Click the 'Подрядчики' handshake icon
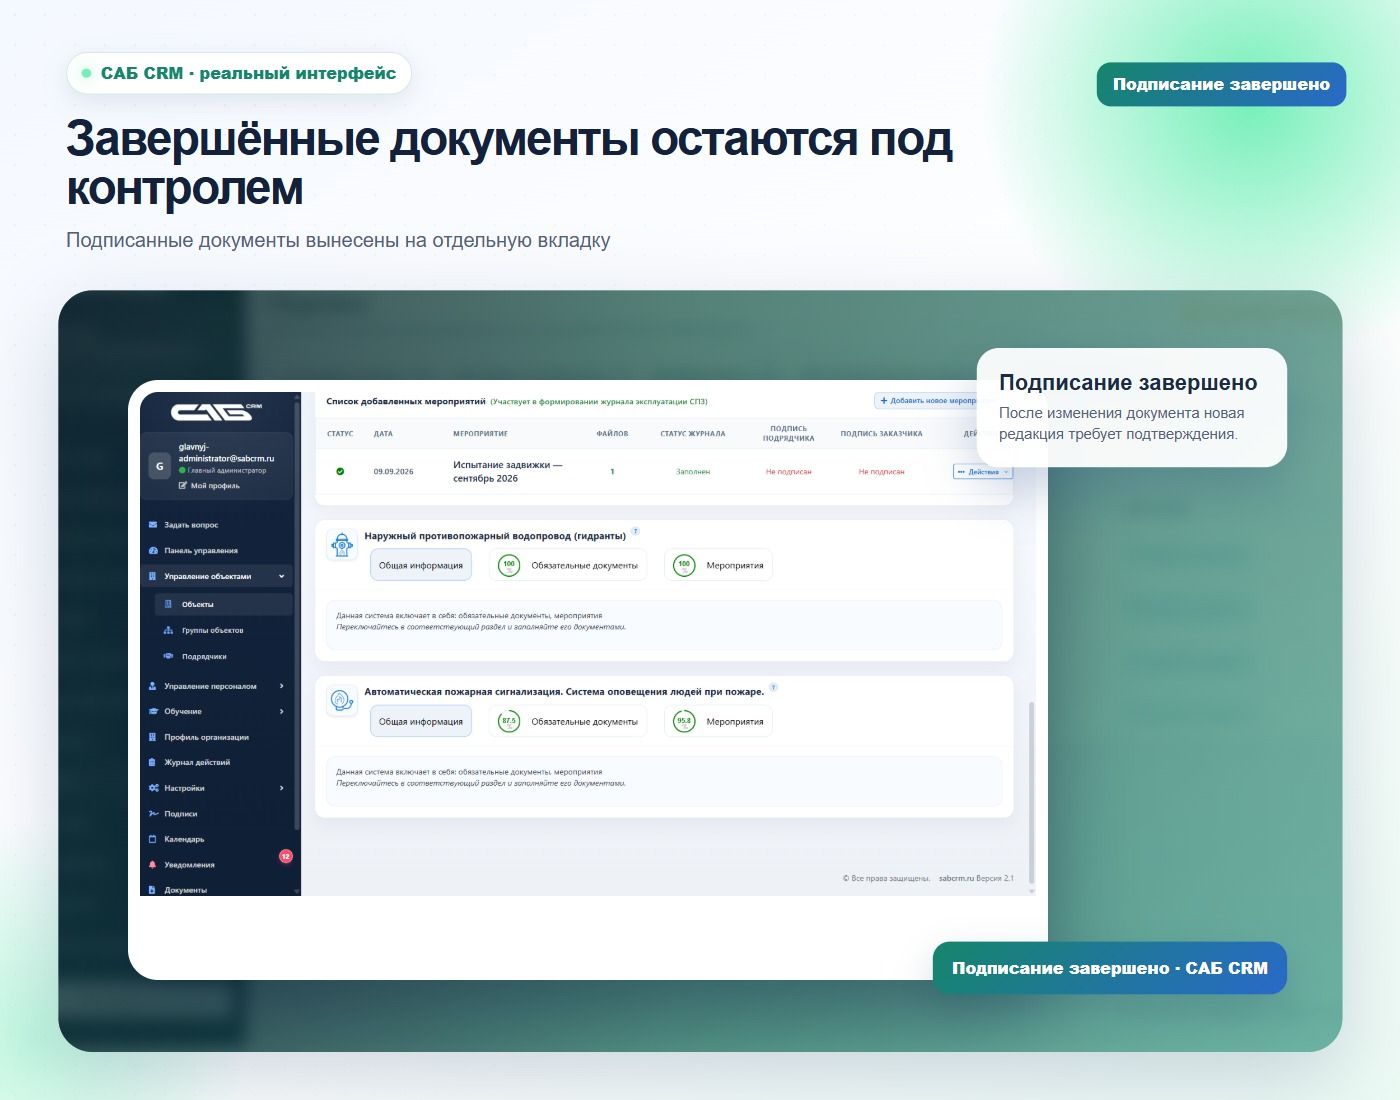Image resolution: width=1400 pixels, height=1100 pixels. (x=168, y=657)
